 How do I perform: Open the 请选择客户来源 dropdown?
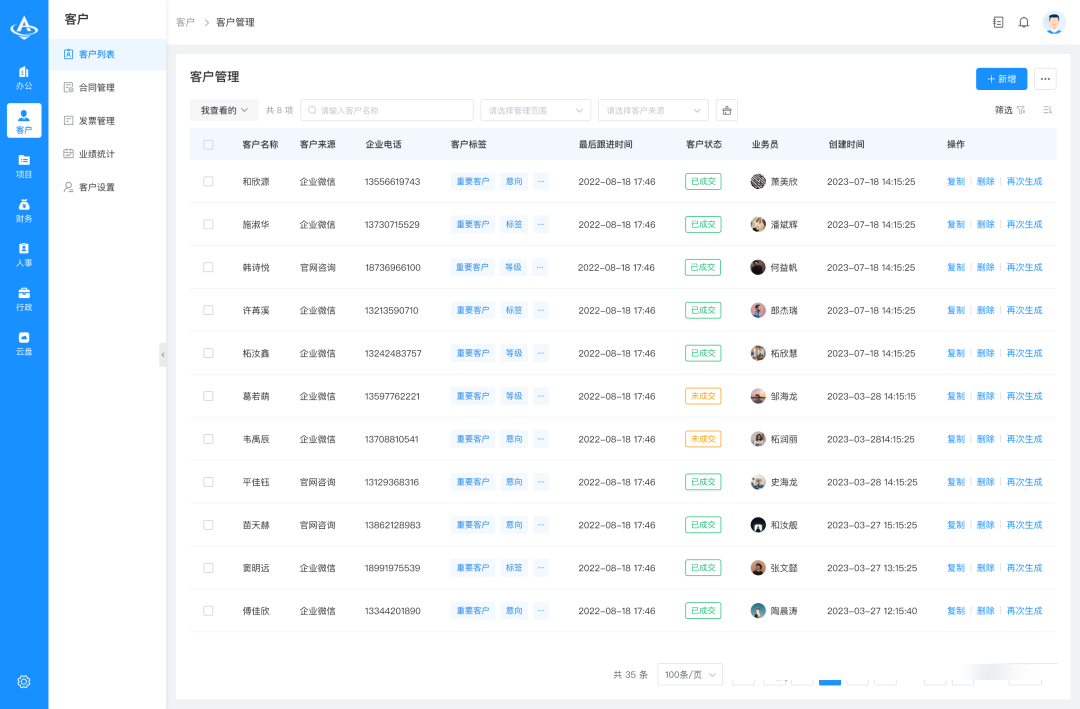point(653,110)
